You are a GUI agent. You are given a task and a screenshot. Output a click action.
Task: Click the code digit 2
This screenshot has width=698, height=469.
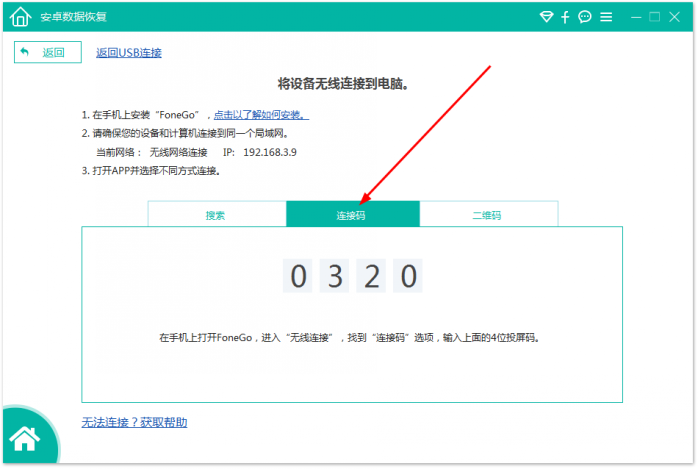point(371,276)
